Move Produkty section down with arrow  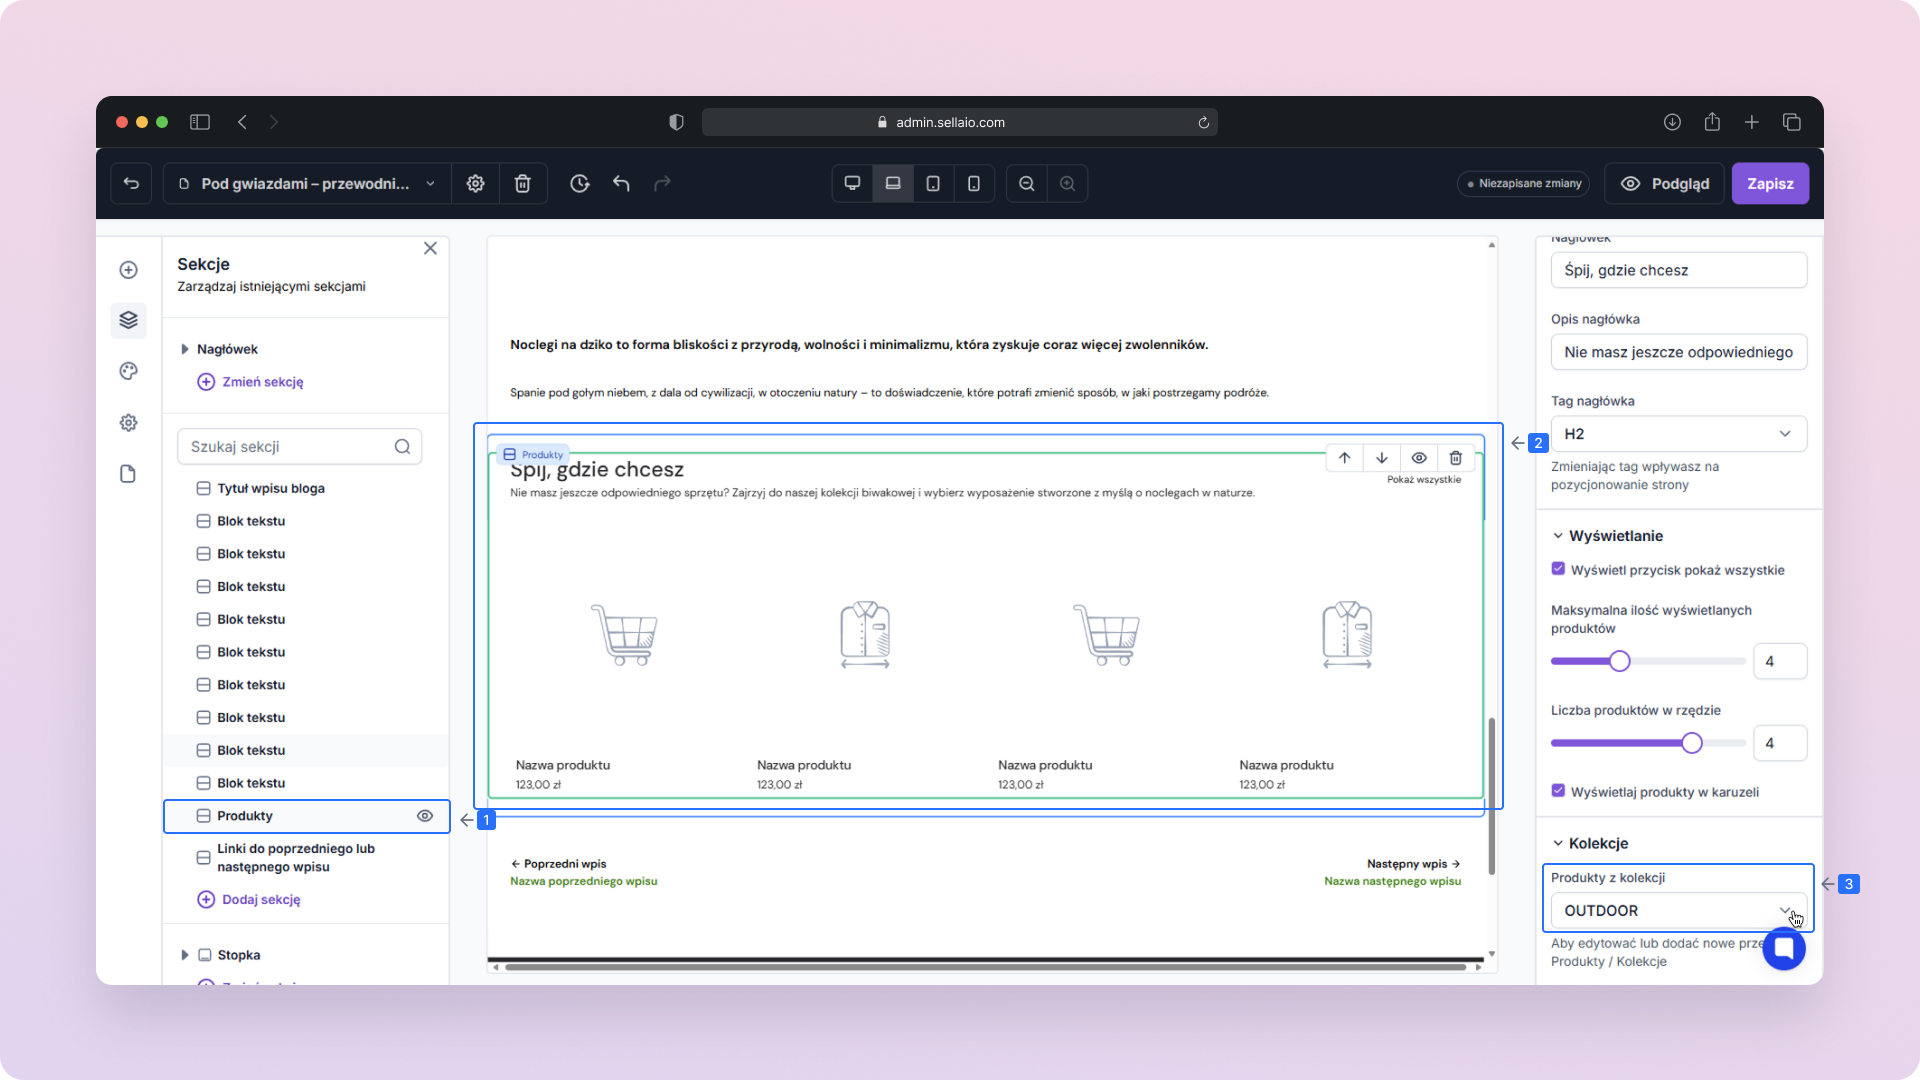[1381, 458]
